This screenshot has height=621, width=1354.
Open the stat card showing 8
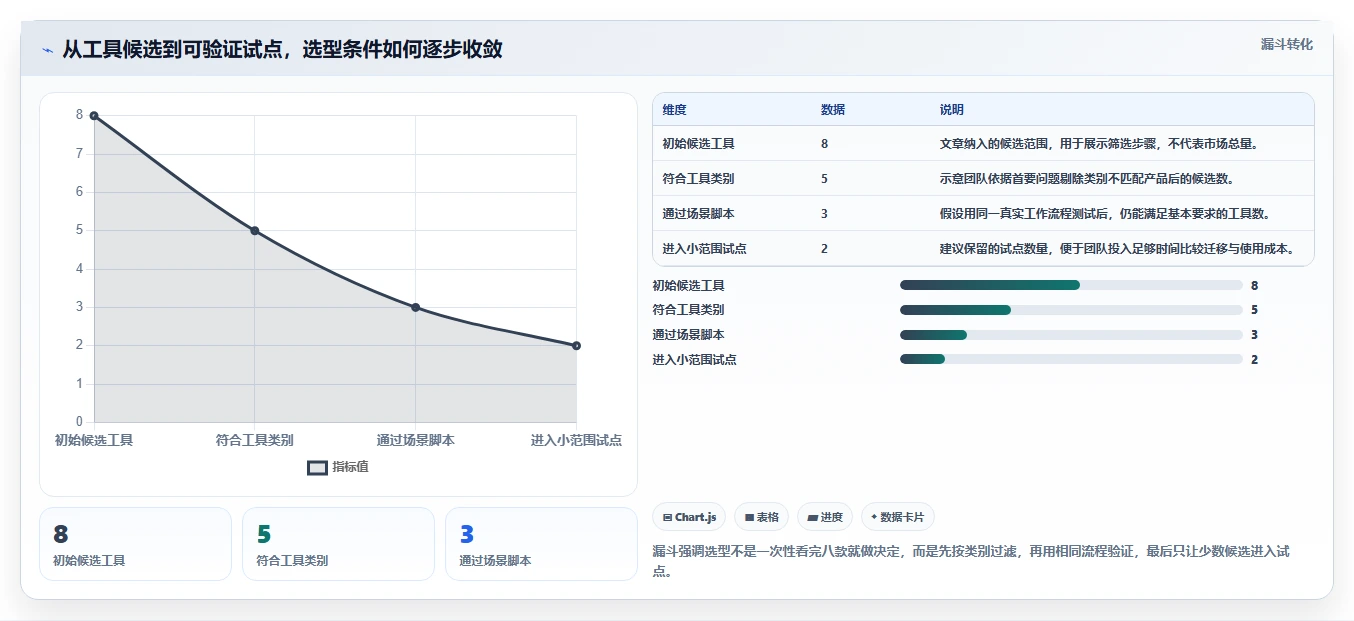click(x=135, y=544)
